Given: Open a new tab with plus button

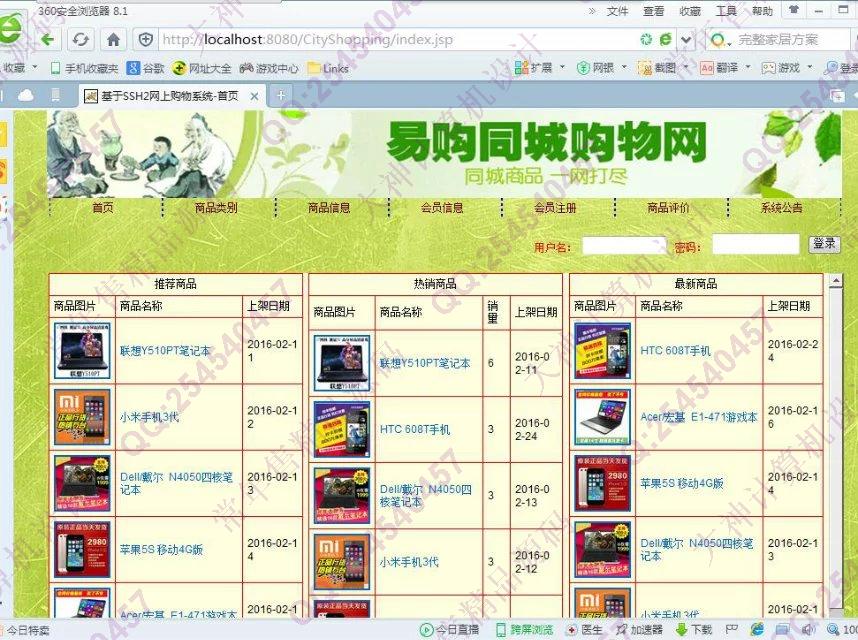Looking at the screenshot, I should (x=281, y=96).
